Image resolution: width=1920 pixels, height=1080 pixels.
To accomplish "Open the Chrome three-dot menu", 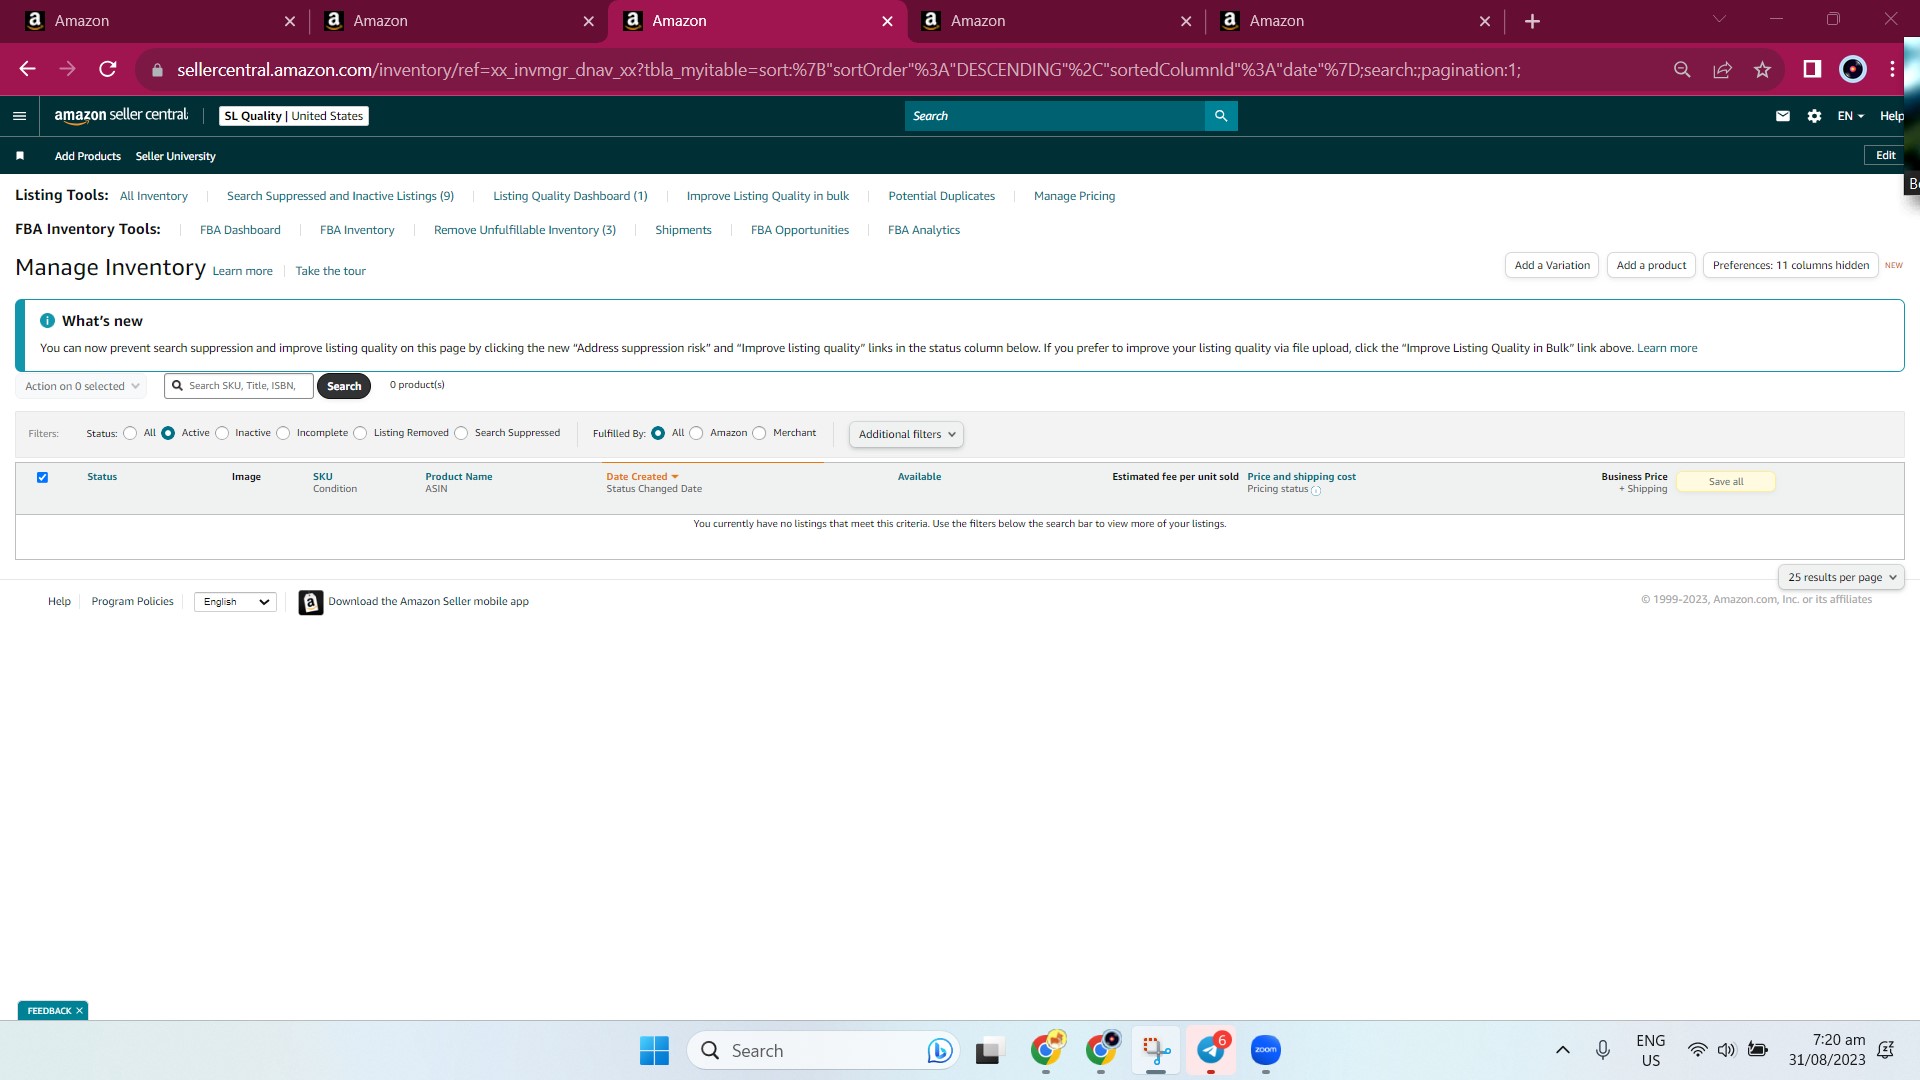I will tap(1892, 69).
